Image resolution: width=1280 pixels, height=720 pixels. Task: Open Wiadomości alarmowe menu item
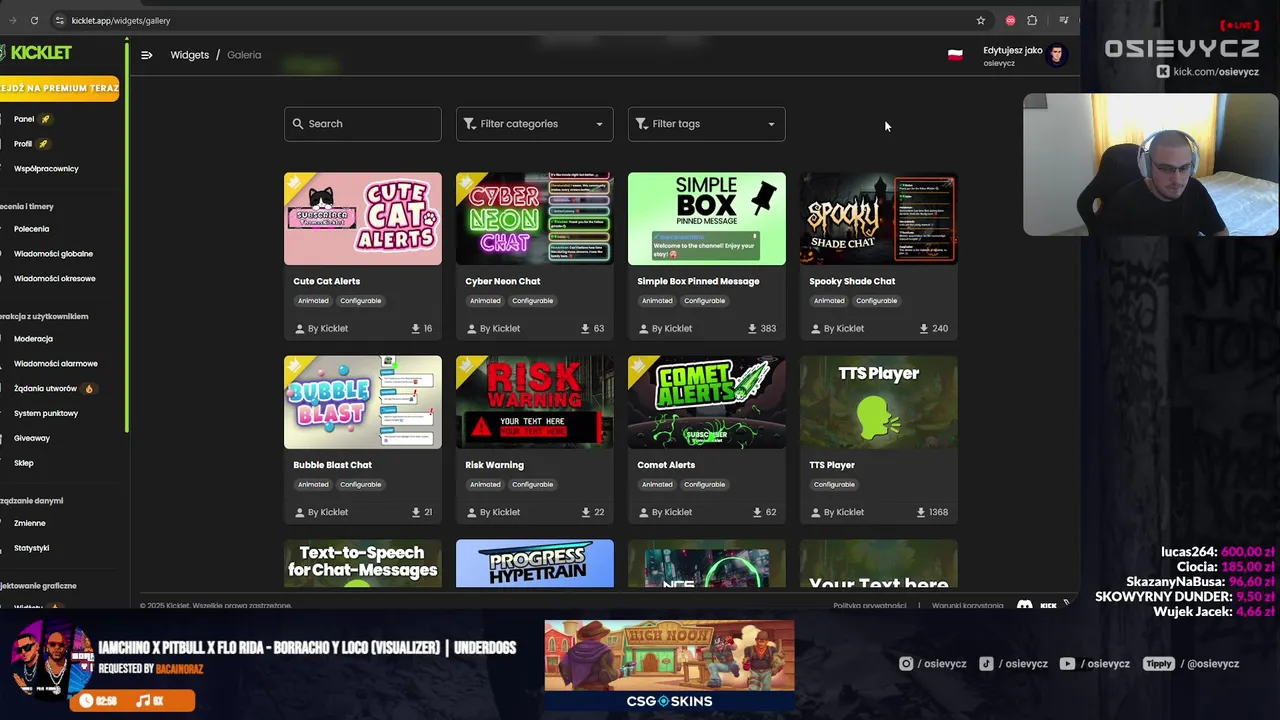pyautogui.click(x=56, y=364)
